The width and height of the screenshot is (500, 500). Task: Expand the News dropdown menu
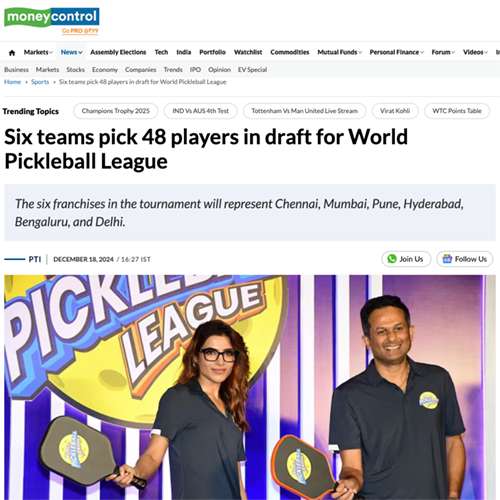pyautogui.click(x=71, y=52)
